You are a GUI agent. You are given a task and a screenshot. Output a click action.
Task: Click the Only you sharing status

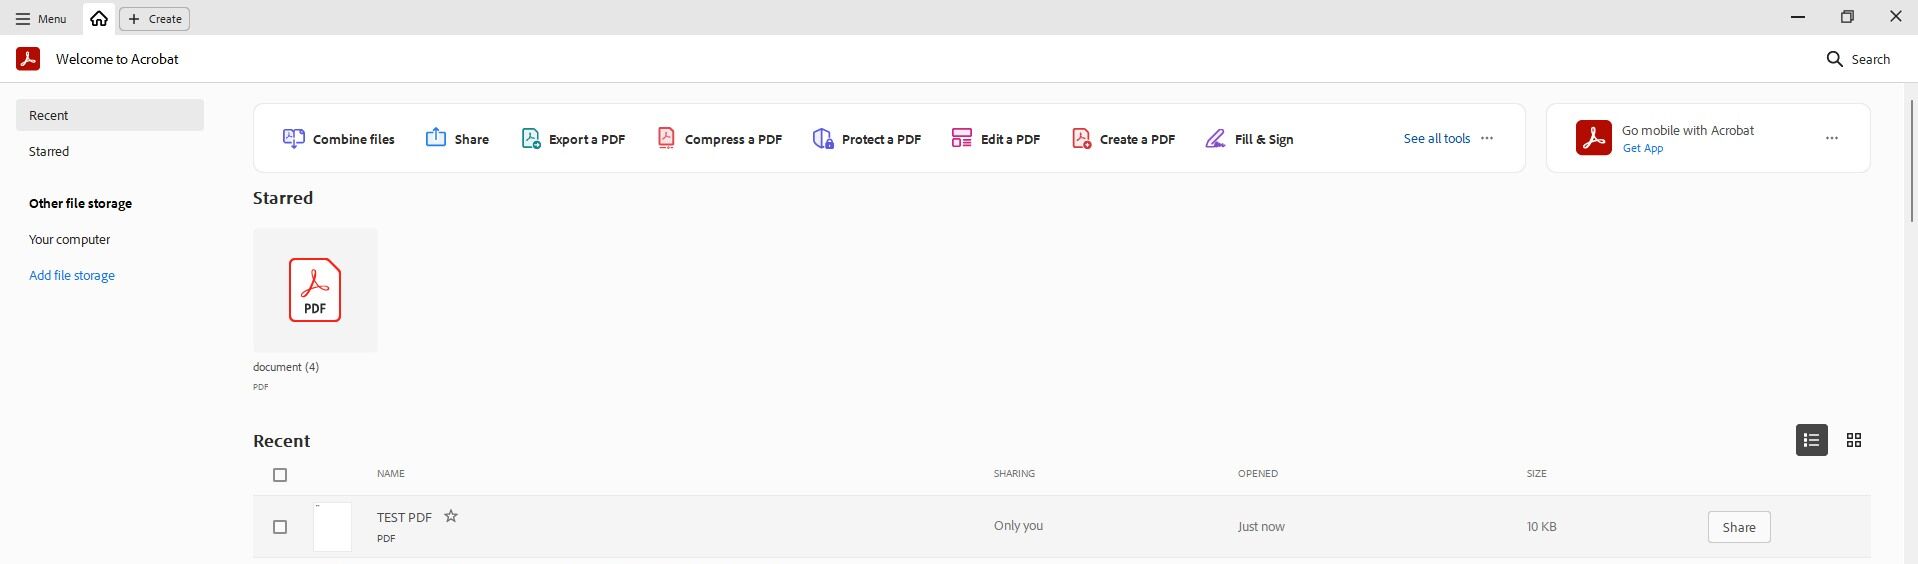(x=1018, y=526)
